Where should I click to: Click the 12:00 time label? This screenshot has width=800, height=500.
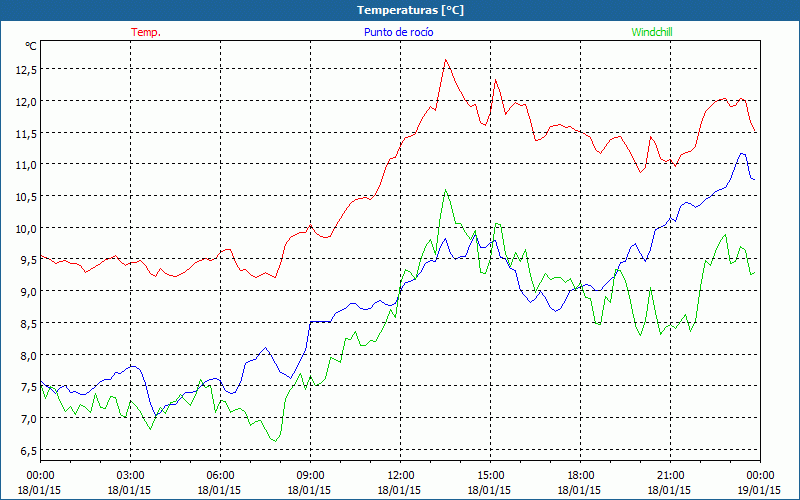pos(401,476)
